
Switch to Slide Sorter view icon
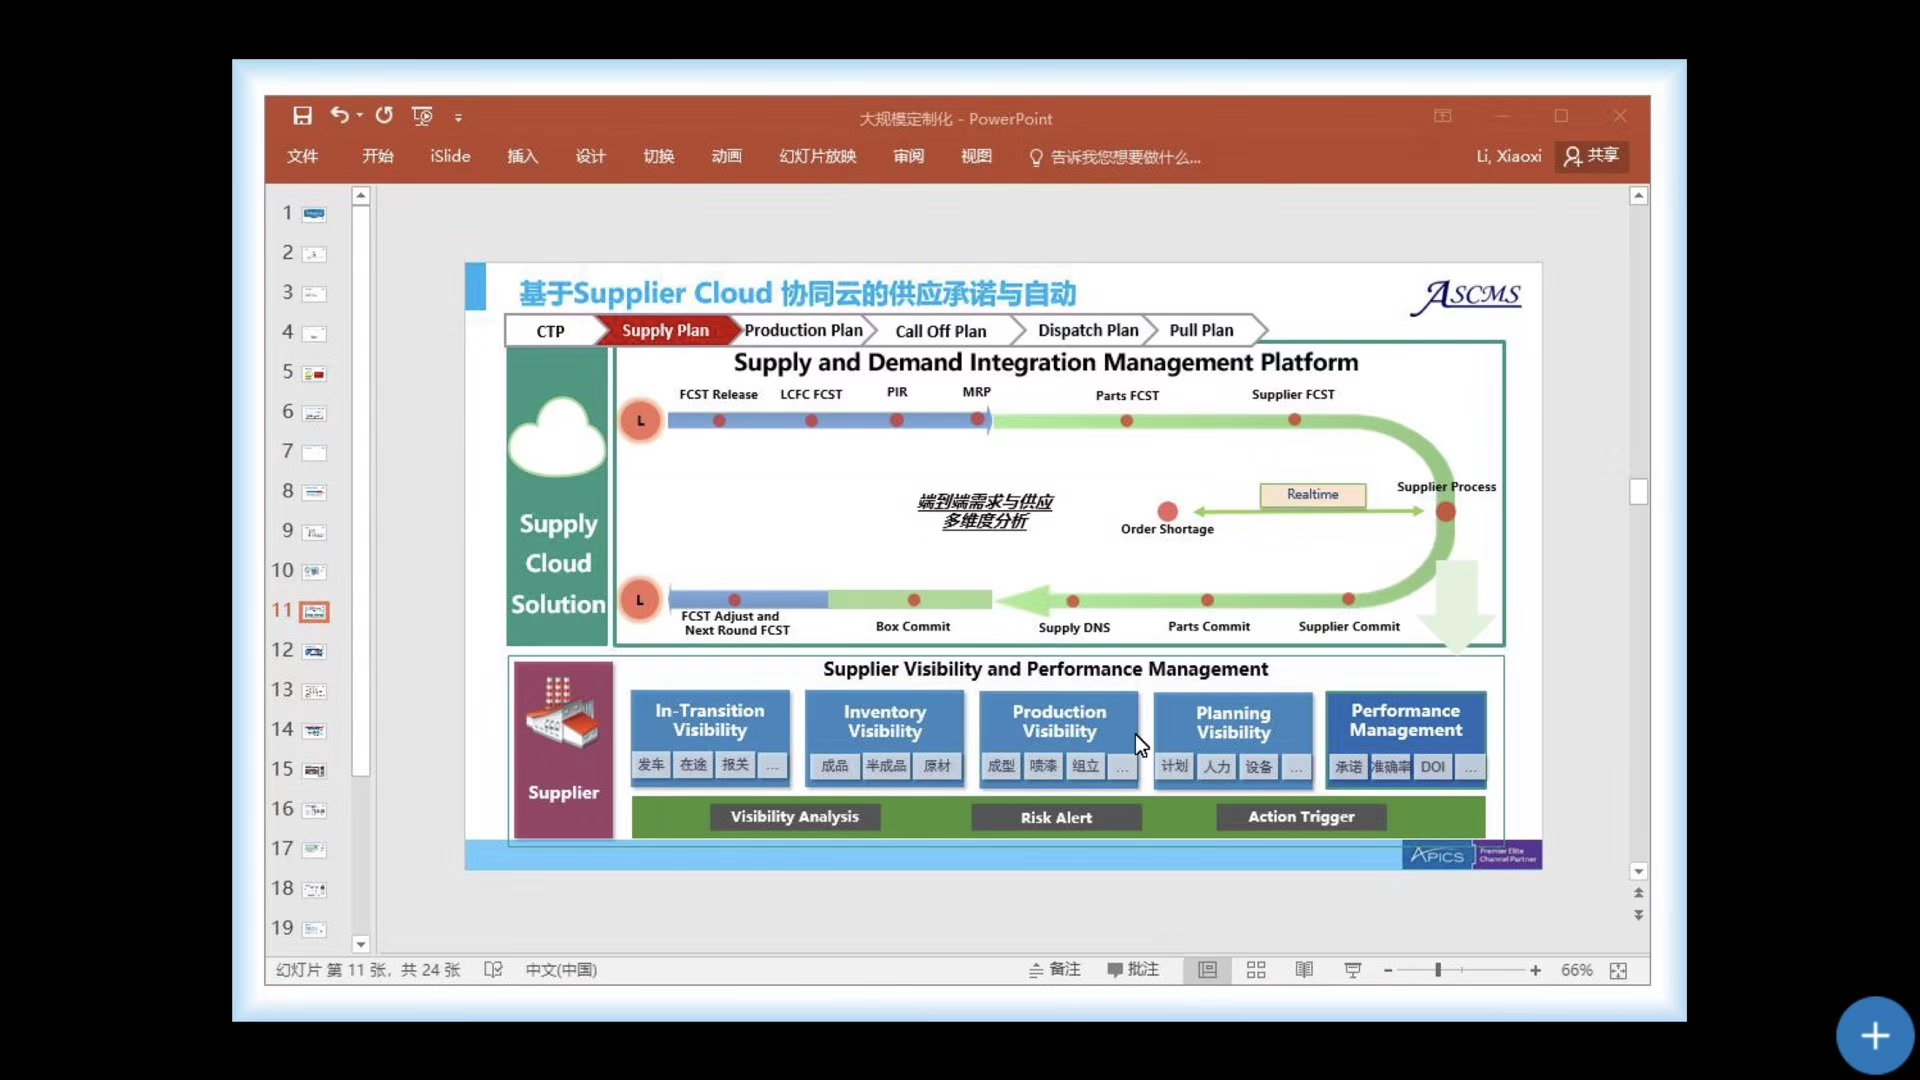click(1256, 970)
